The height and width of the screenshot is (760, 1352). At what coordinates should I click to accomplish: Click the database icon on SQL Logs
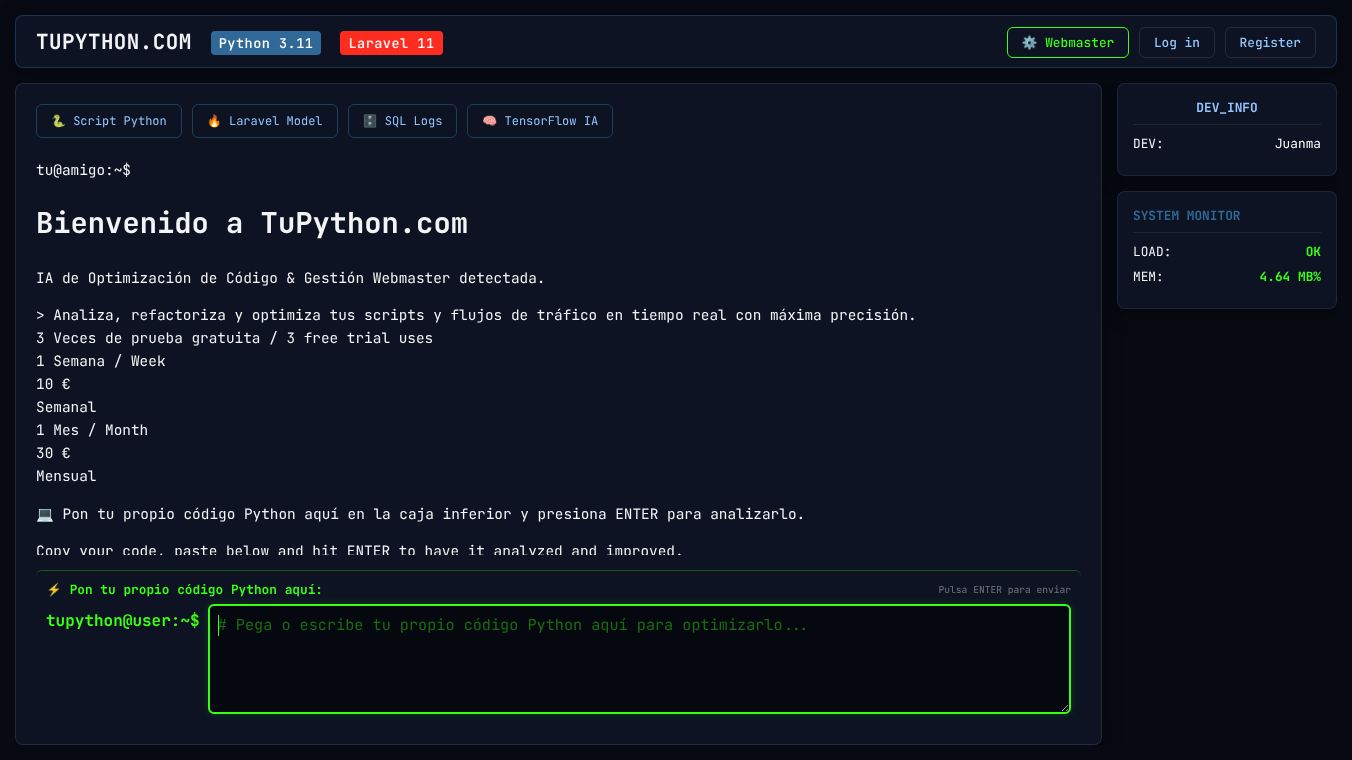coord(370,121)
